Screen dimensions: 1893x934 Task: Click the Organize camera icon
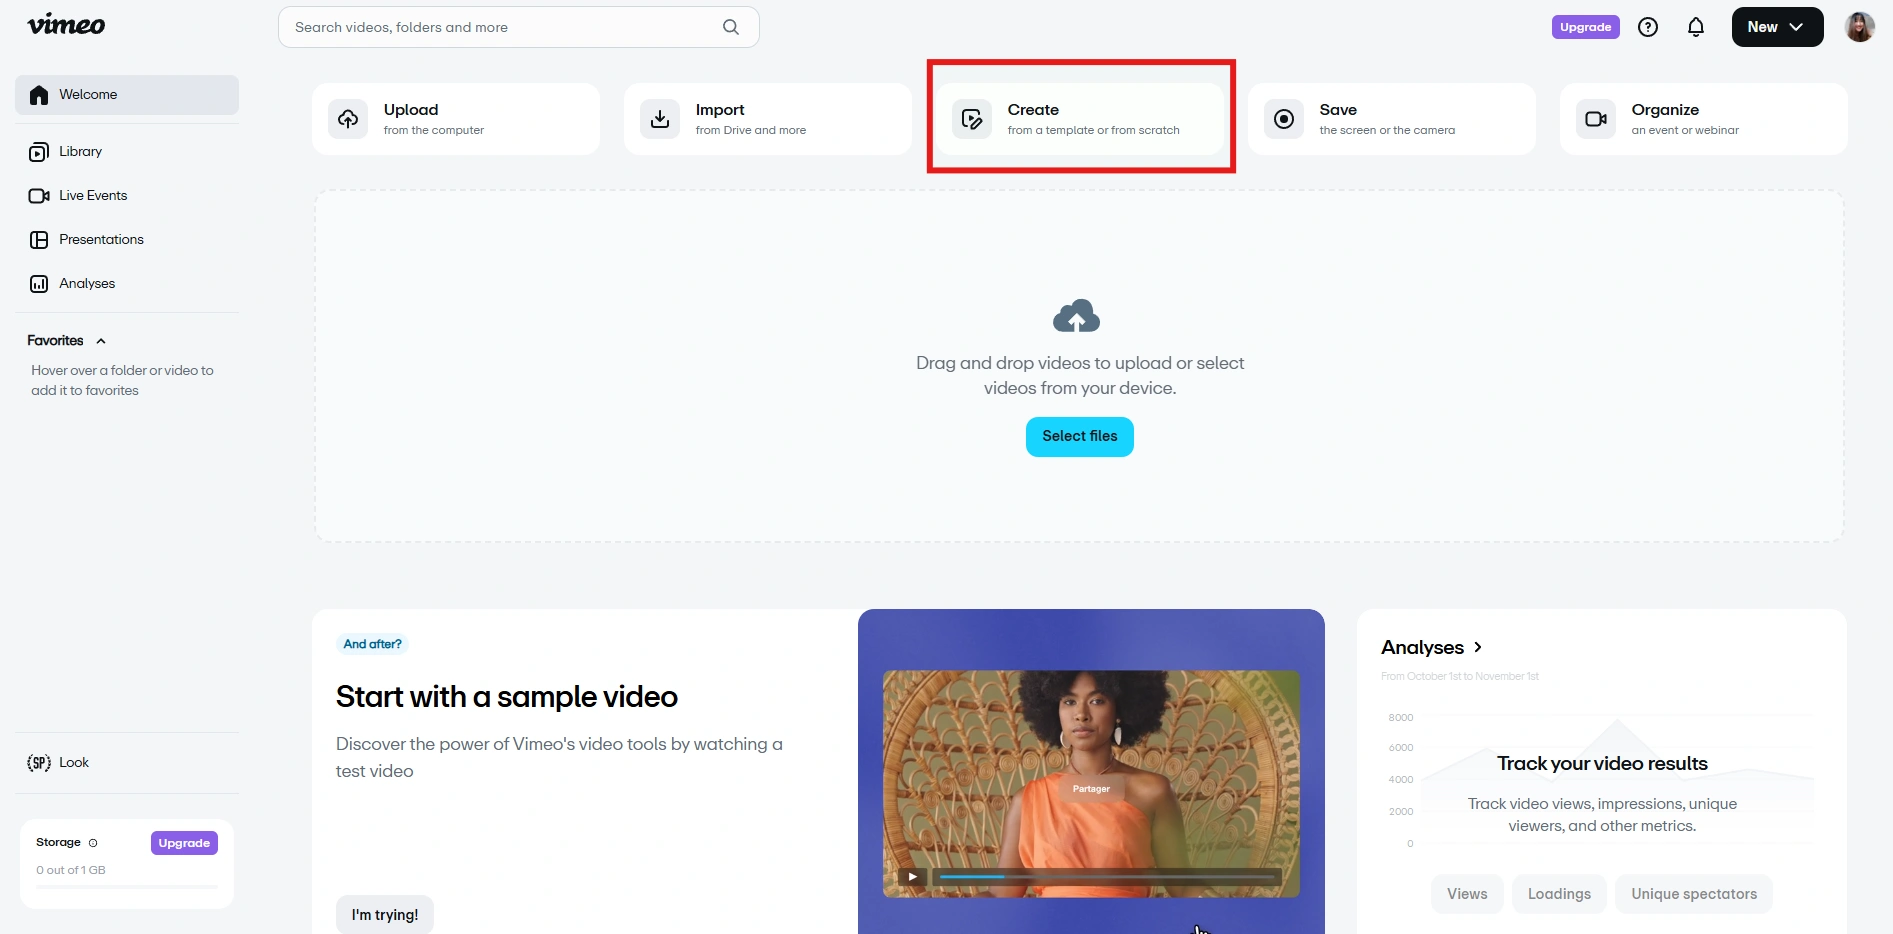pos(1596,119)
